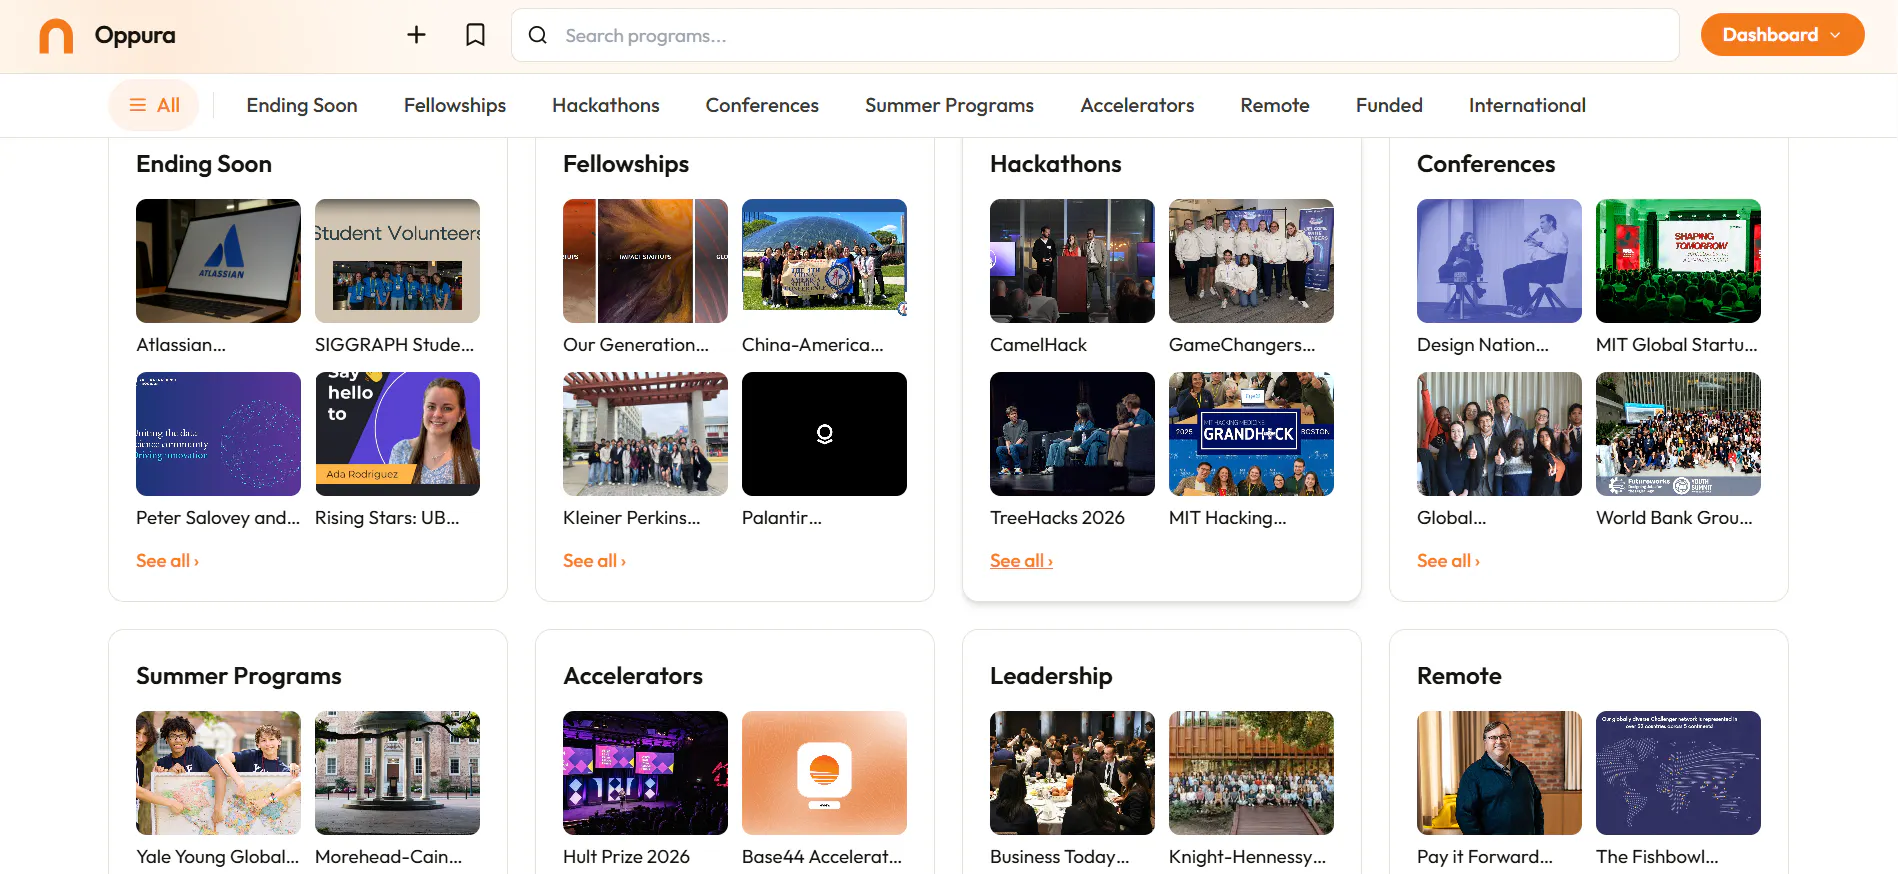Select the All filter tab
This screenshot has width=1898, height=874.
pos(154,105)
